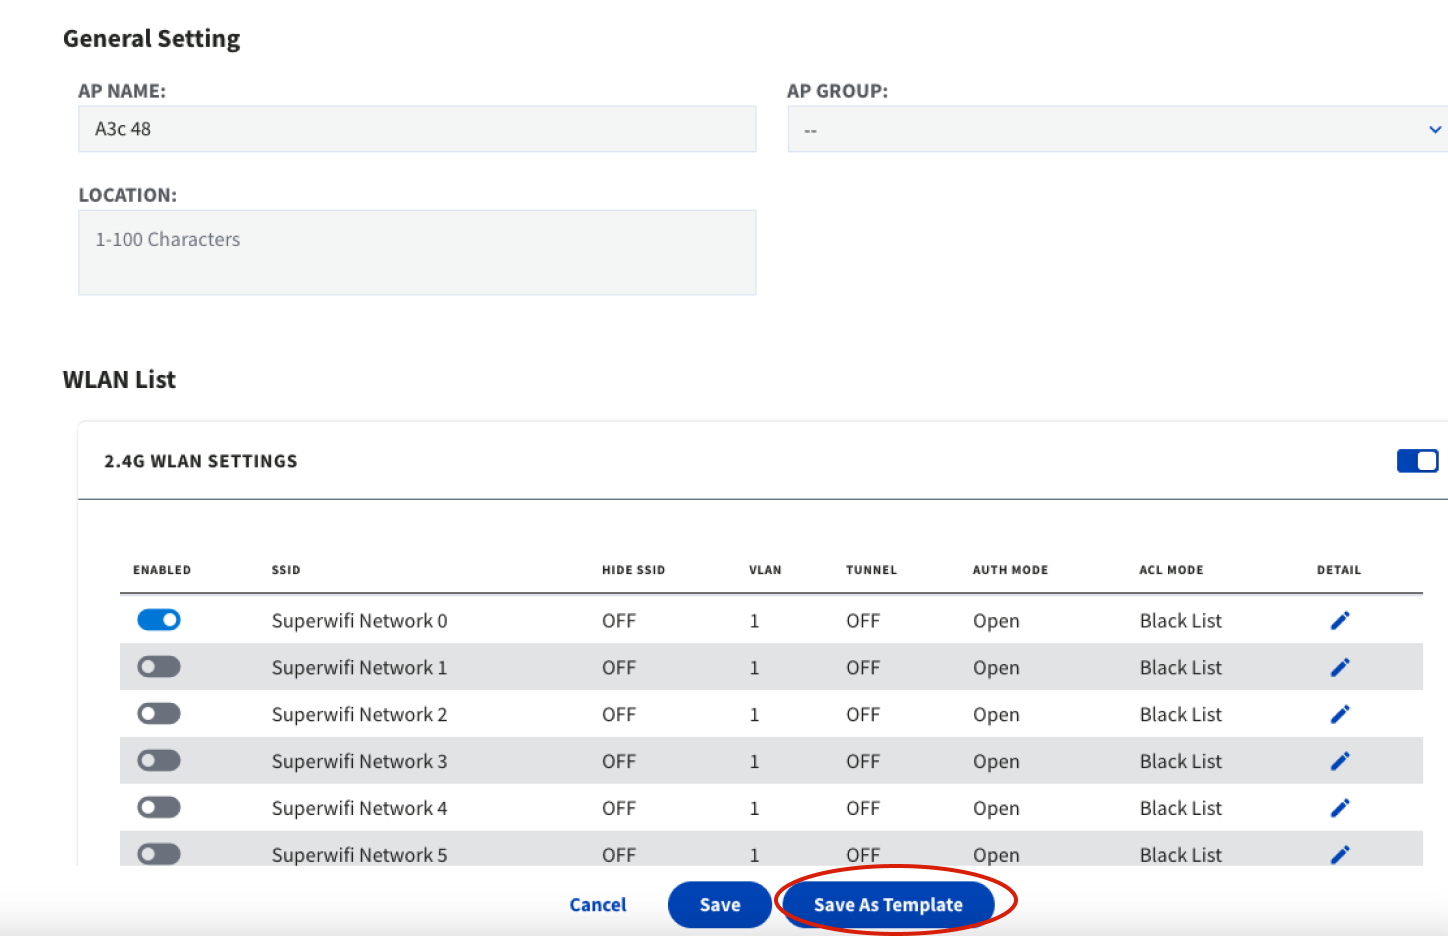This screenshot has width=1448, height=936.
Task: Enable Superwifi Network 2 toggle
Action: coord(159,714)
